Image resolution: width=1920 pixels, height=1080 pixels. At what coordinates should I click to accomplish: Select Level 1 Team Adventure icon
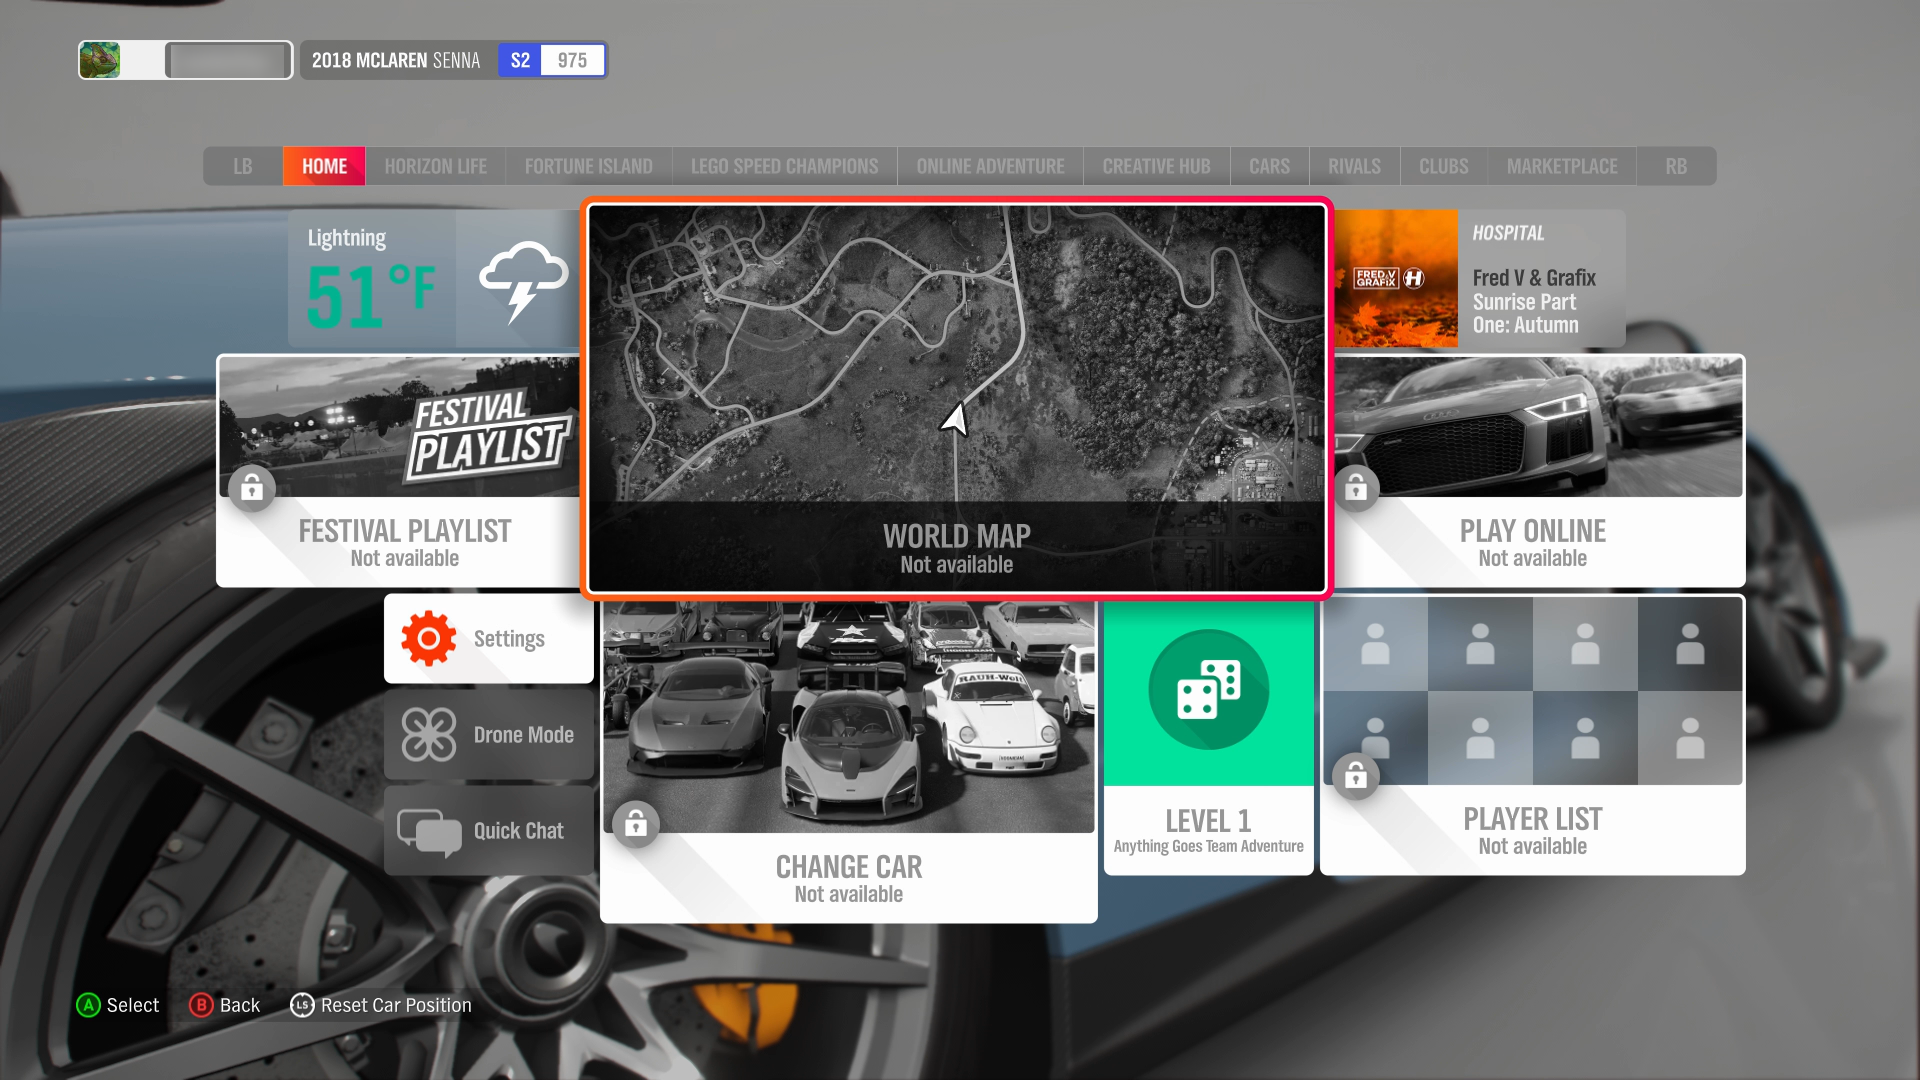(1207, 732)
